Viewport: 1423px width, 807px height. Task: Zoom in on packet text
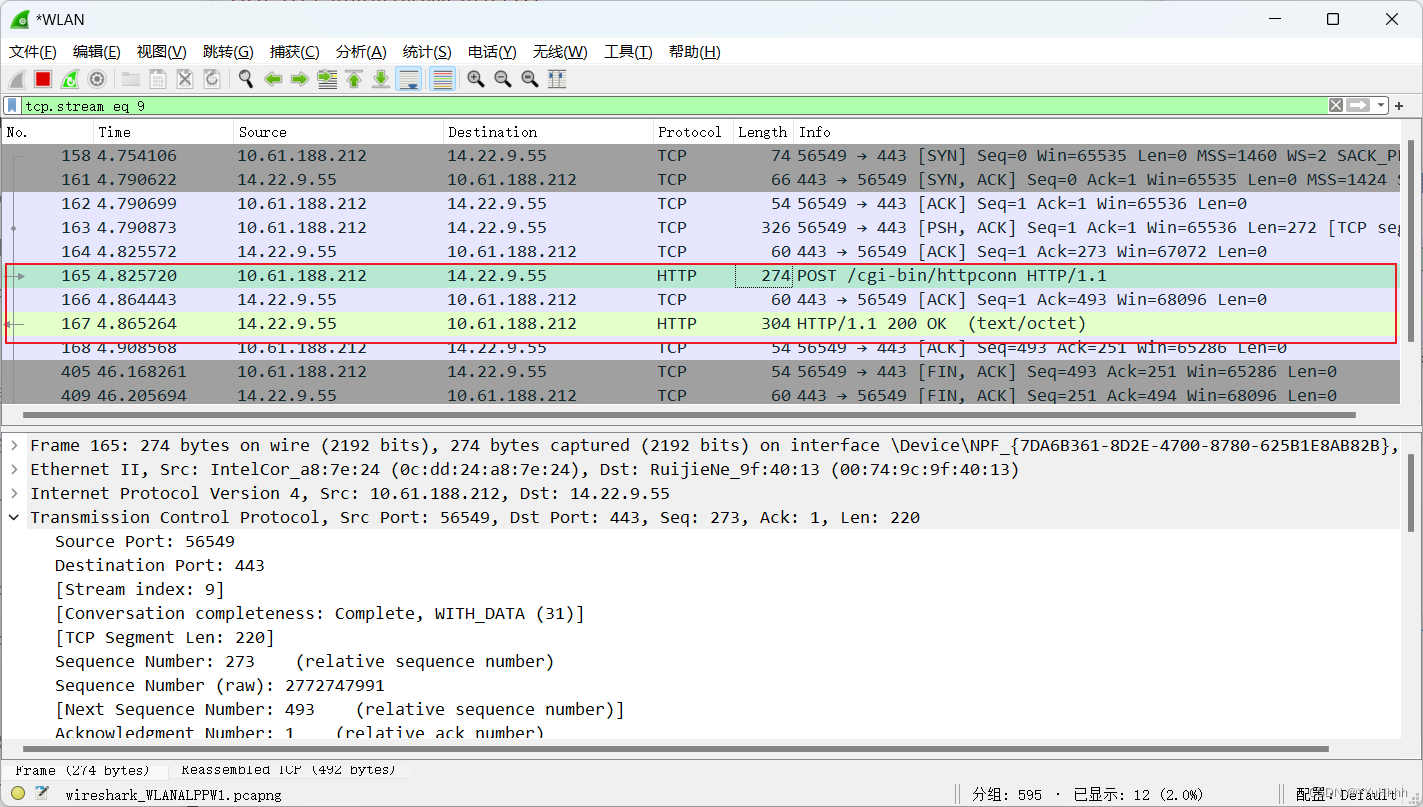coord(476,79)
